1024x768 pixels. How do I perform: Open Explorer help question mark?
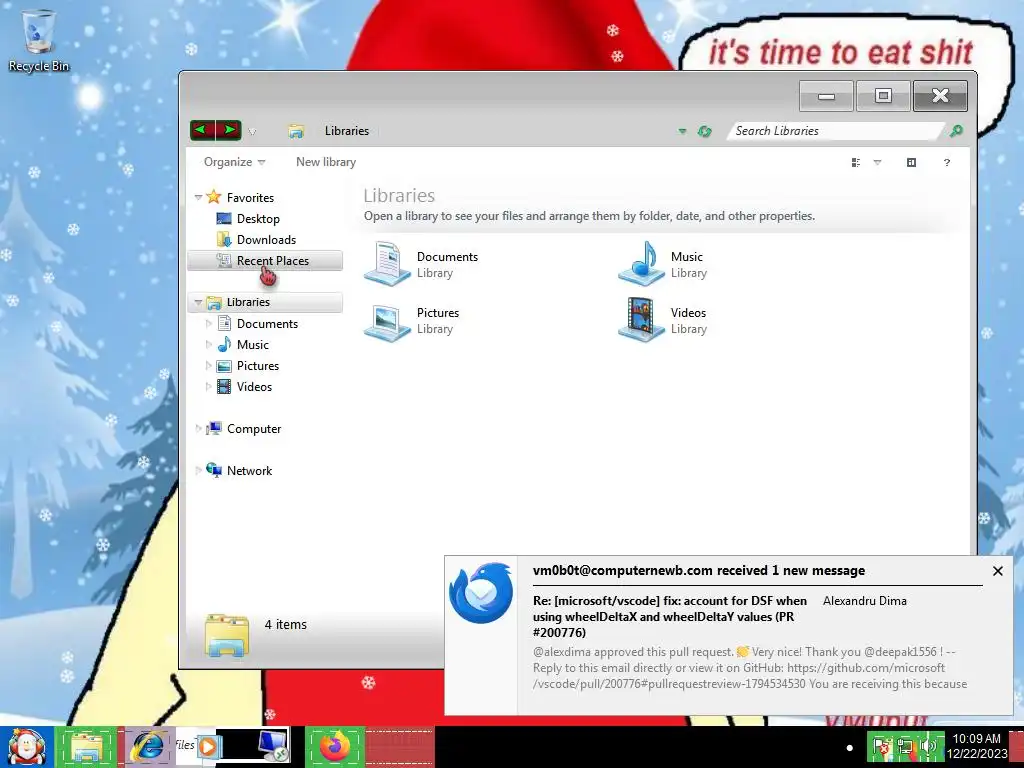947,163
